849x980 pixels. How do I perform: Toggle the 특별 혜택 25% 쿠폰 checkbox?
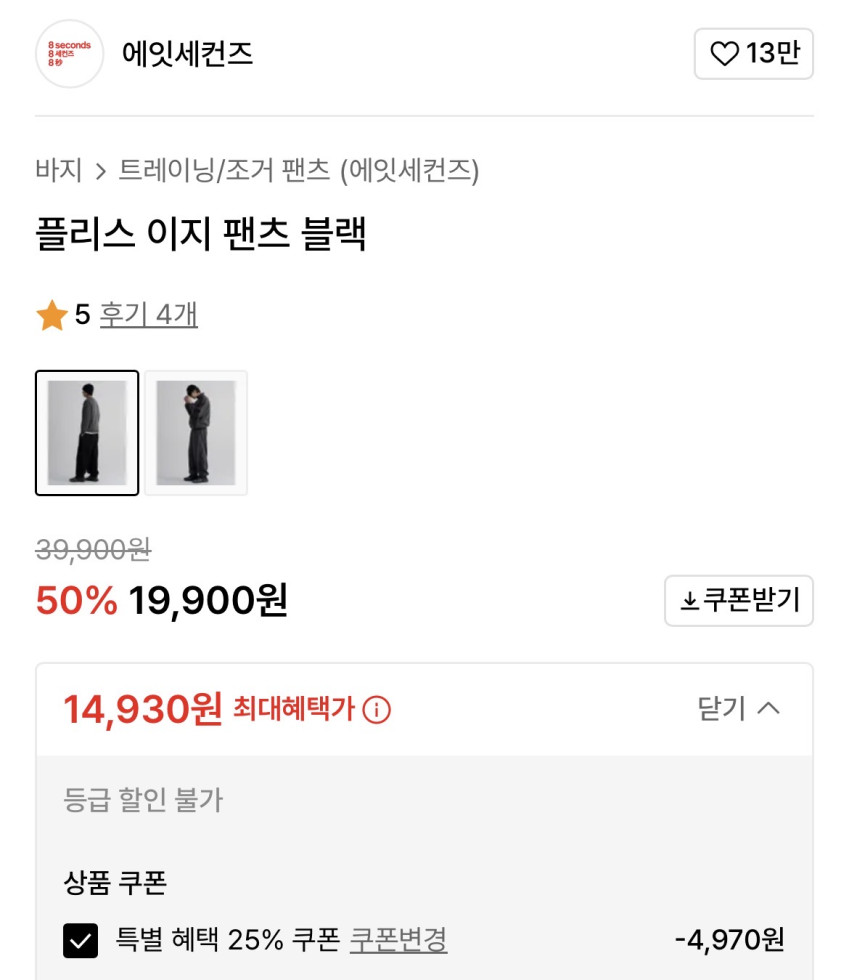click(x=80, y=940)
